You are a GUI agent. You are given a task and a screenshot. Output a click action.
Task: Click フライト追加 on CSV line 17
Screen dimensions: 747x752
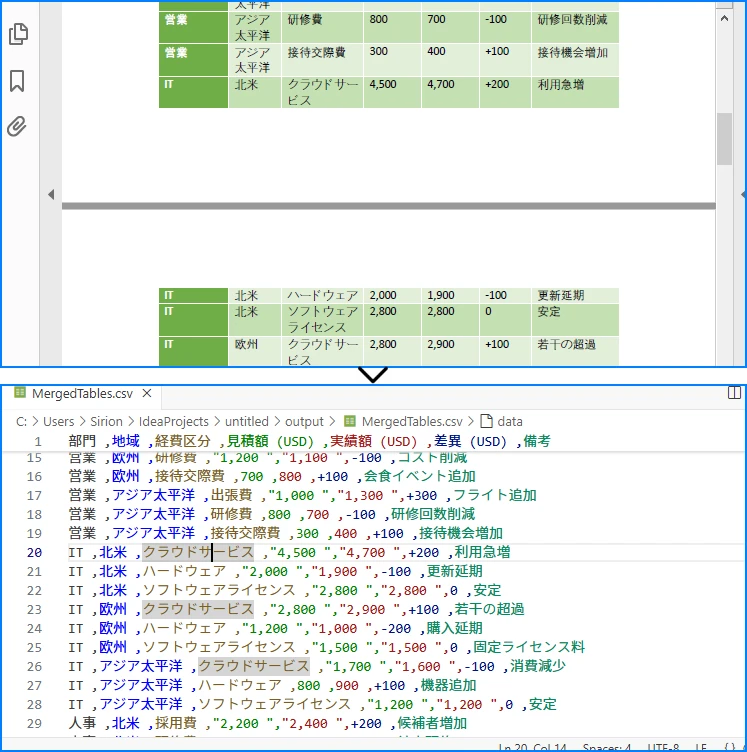(495, 495)
